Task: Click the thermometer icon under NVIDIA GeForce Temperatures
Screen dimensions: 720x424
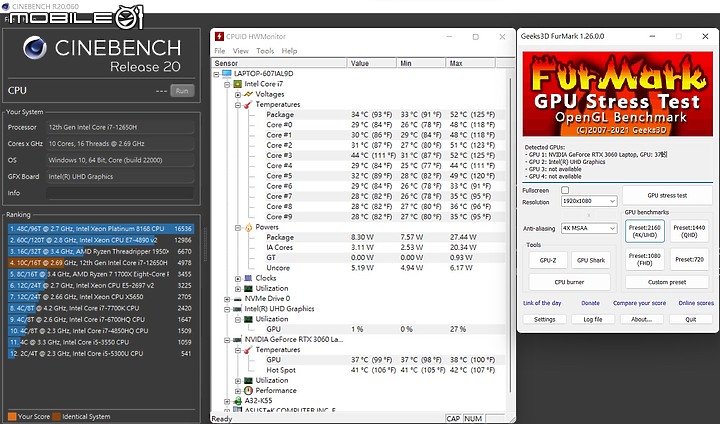Action: click(x=248, y=350)
